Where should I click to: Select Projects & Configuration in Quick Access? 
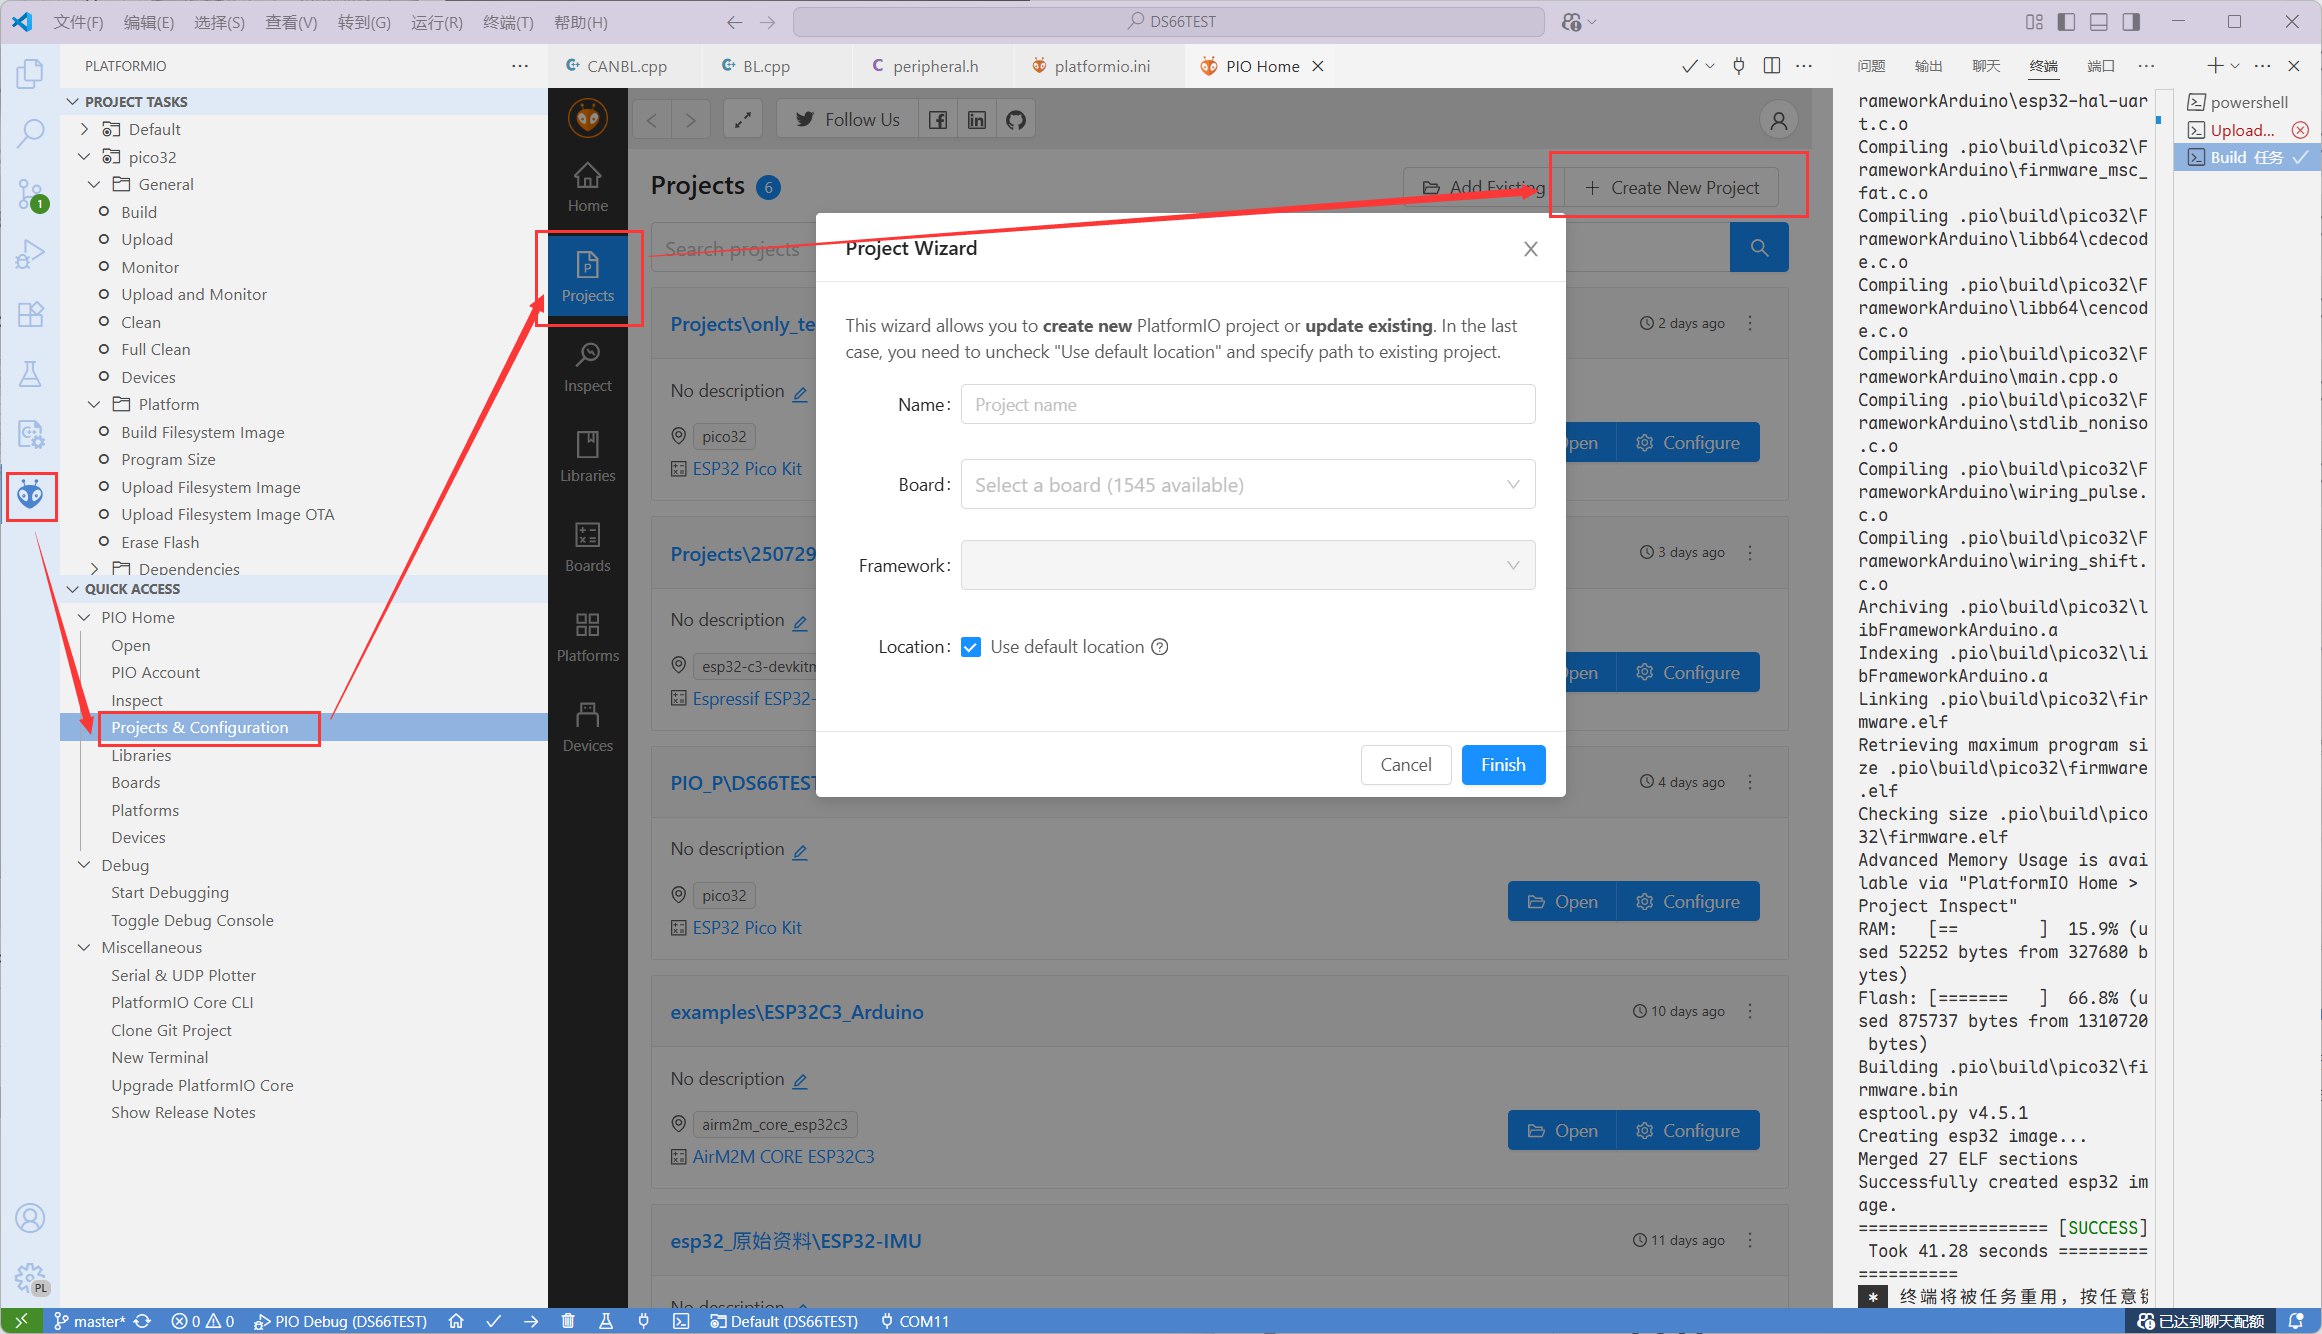click(x=200, y=727)
